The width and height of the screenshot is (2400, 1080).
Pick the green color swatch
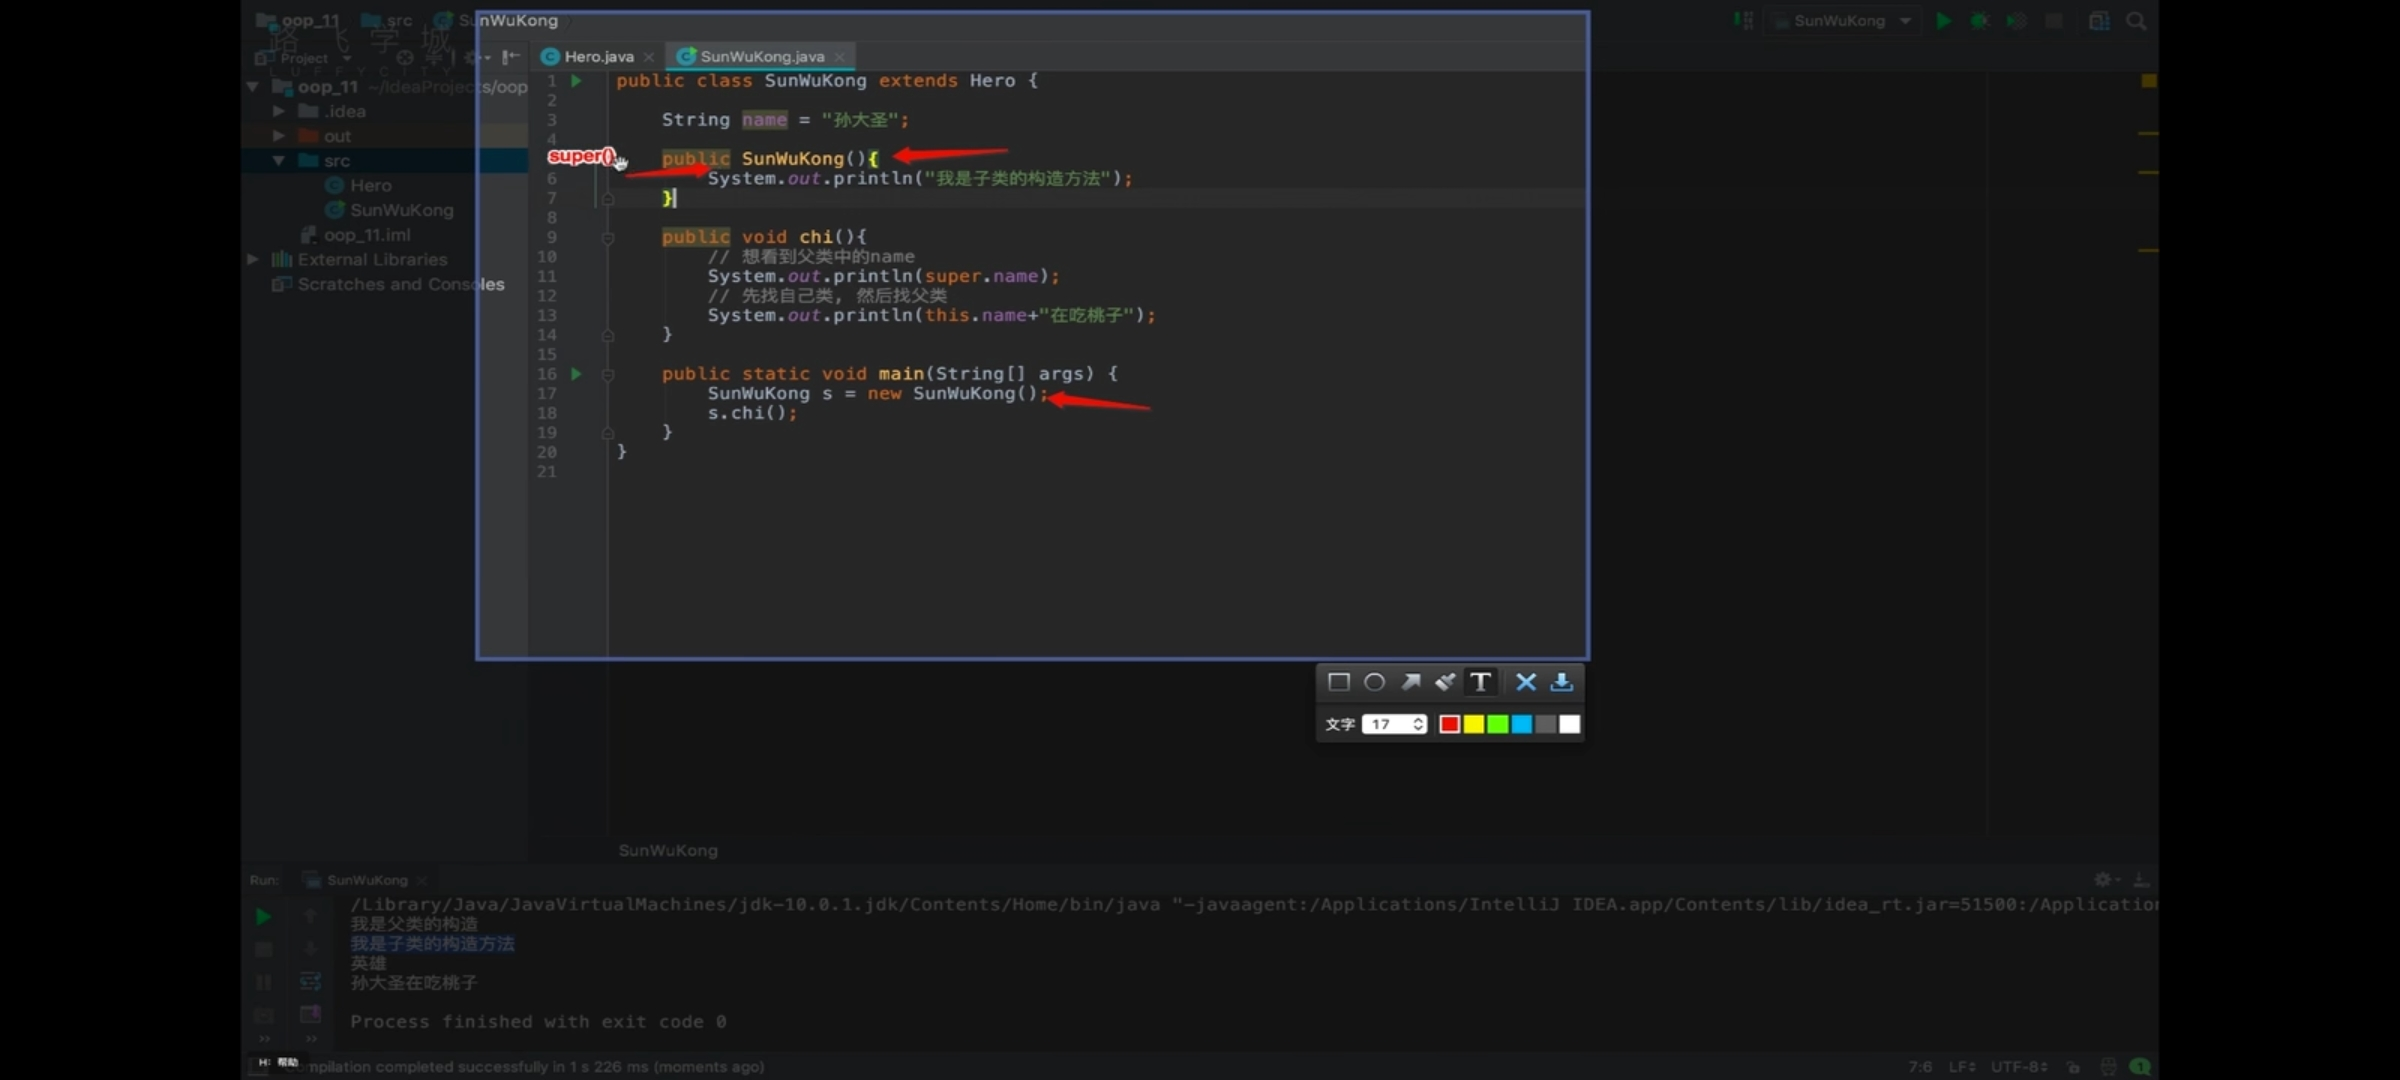1497,724
